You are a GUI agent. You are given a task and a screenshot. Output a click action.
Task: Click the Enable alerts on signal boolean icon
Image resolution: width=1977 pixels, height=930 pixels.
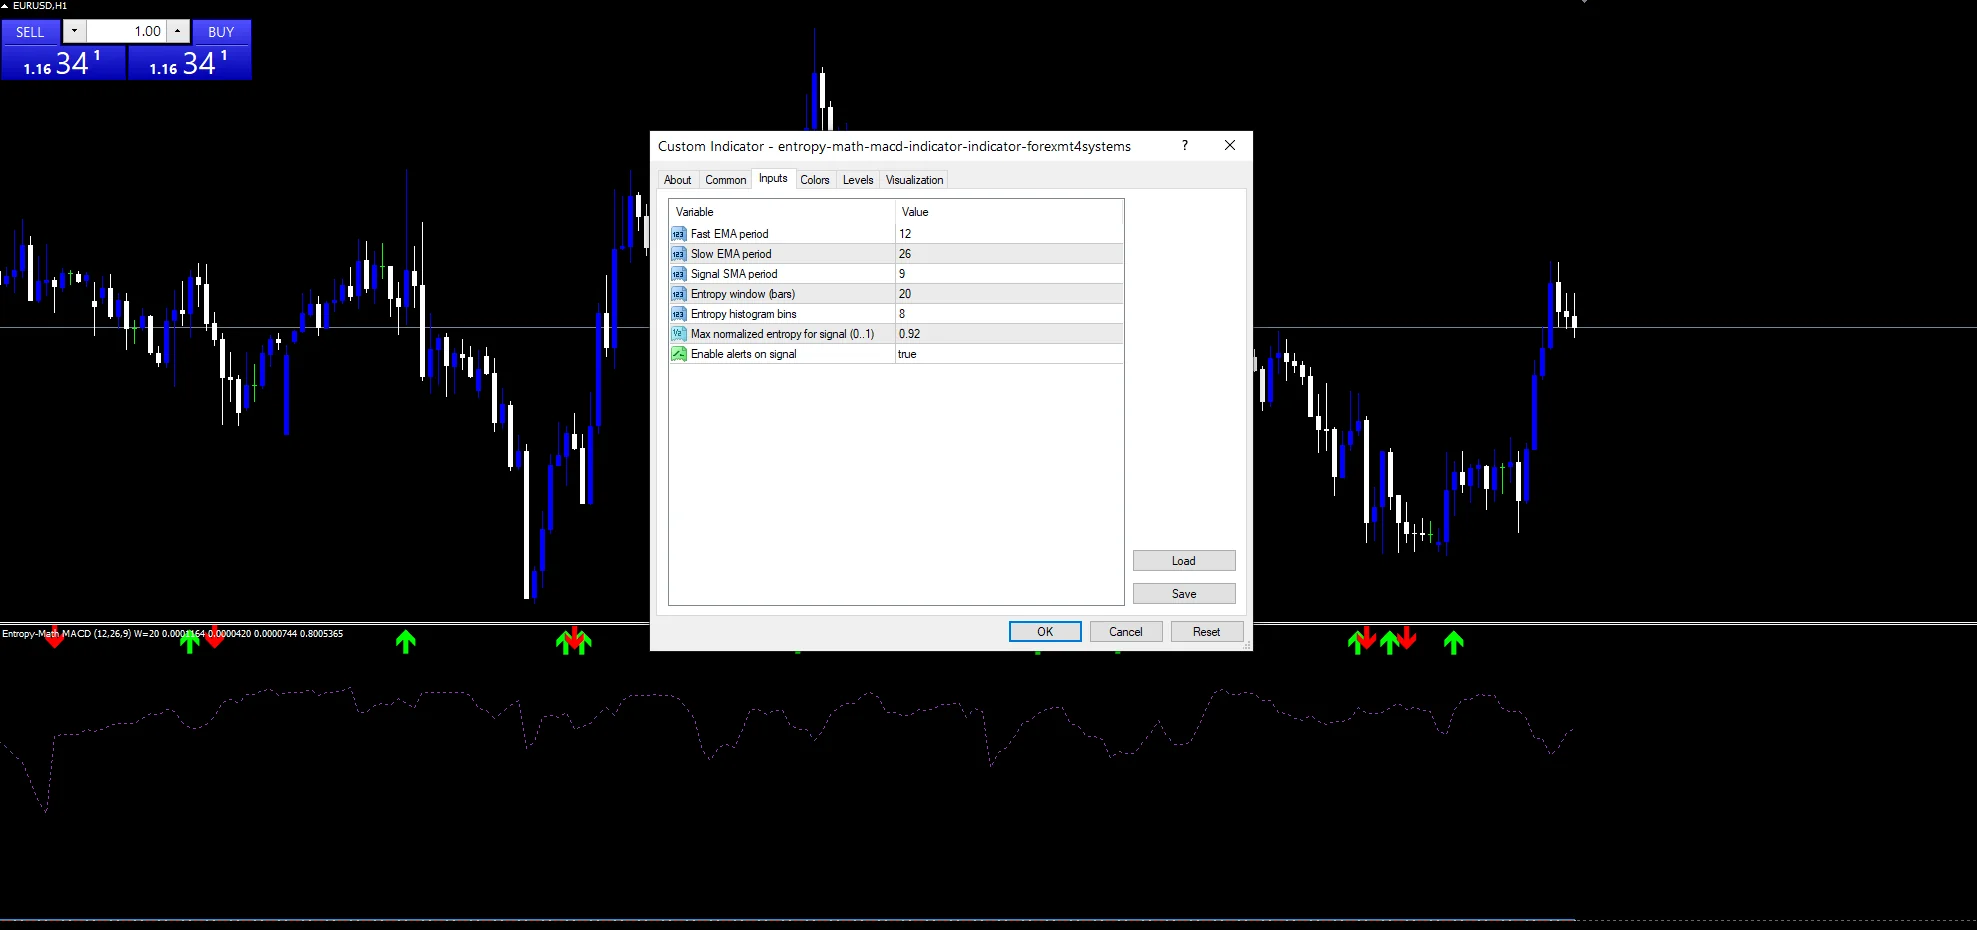(679, 354)
